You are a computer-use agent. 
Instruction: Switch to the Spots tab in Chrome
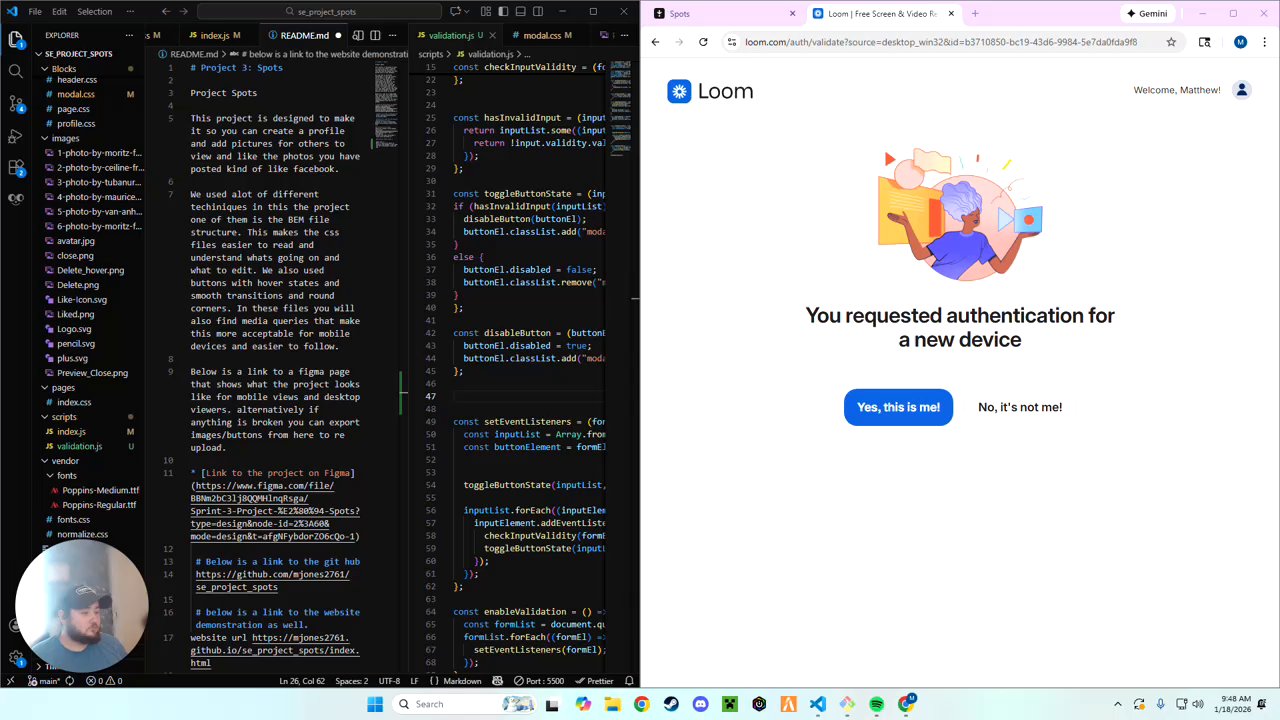[x=725, y=13]
